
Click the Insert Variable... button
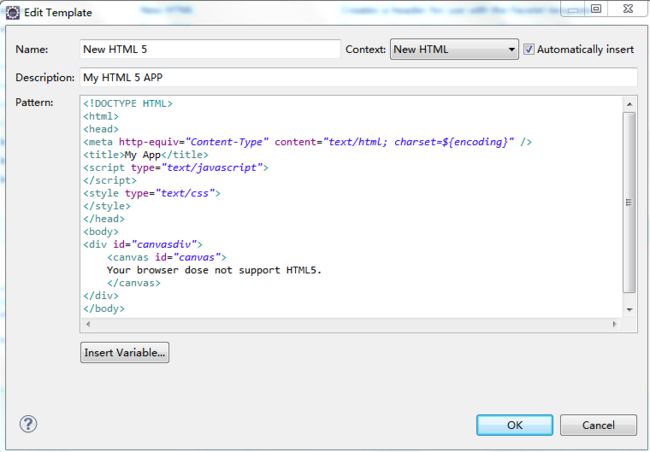pyautogui.click(x=125, y=352)
